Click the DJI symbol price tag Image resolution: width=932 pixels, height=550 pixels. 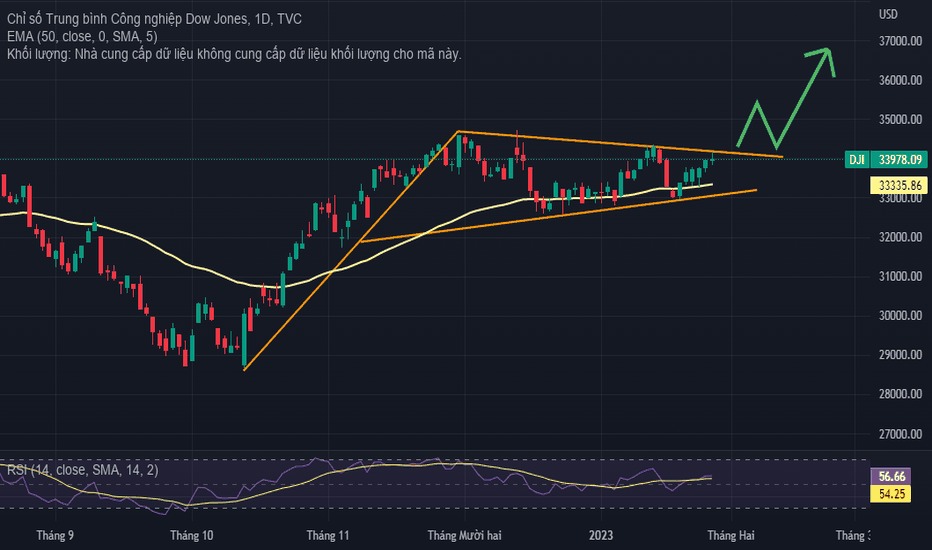857,159
